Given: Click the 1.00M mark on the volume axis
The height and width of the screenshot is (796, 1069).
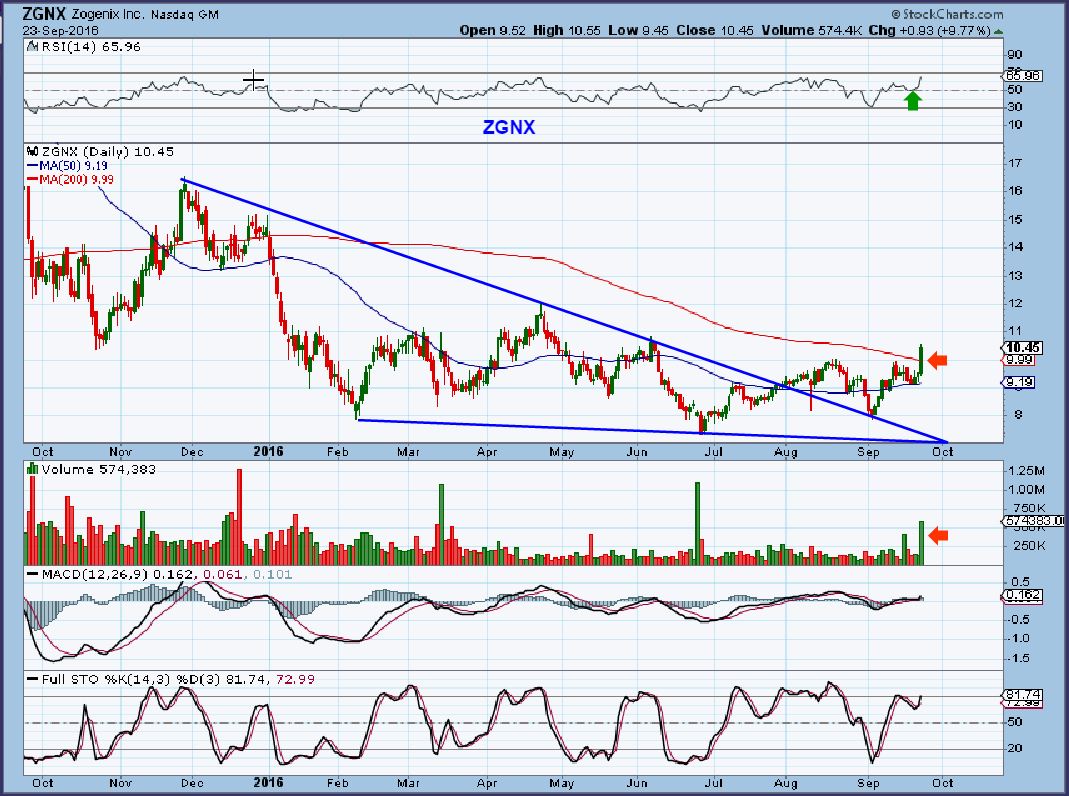Looking at the screenshot, I should 1027,490.
